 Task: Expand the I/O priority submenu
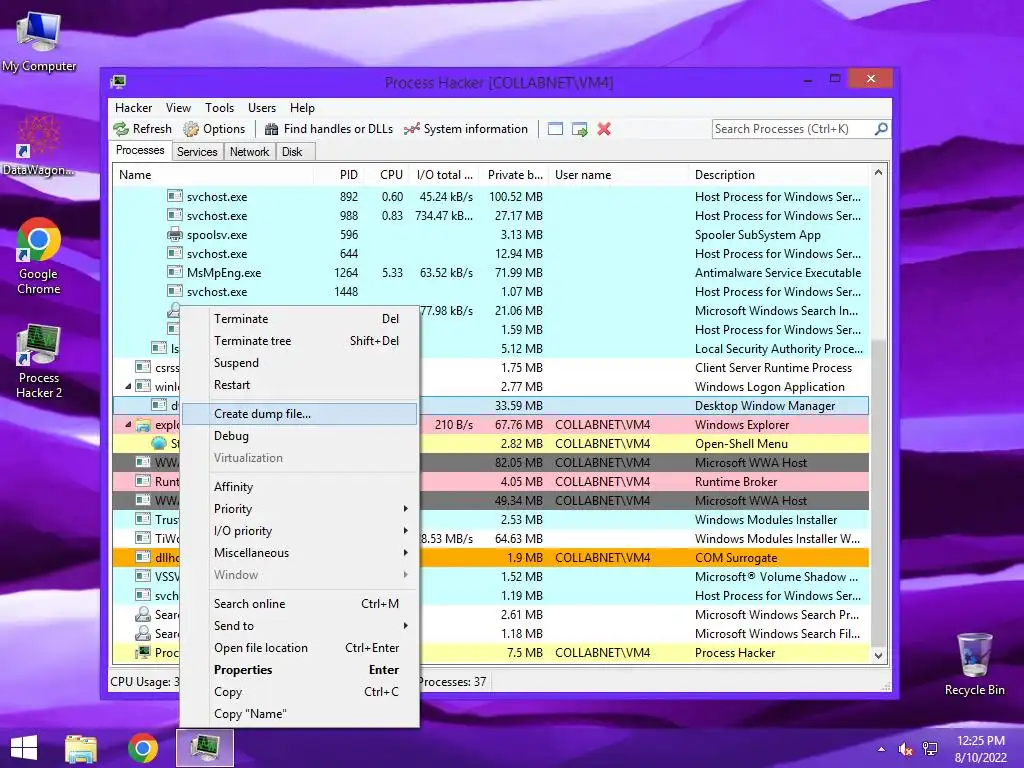(x=299, y=532)
